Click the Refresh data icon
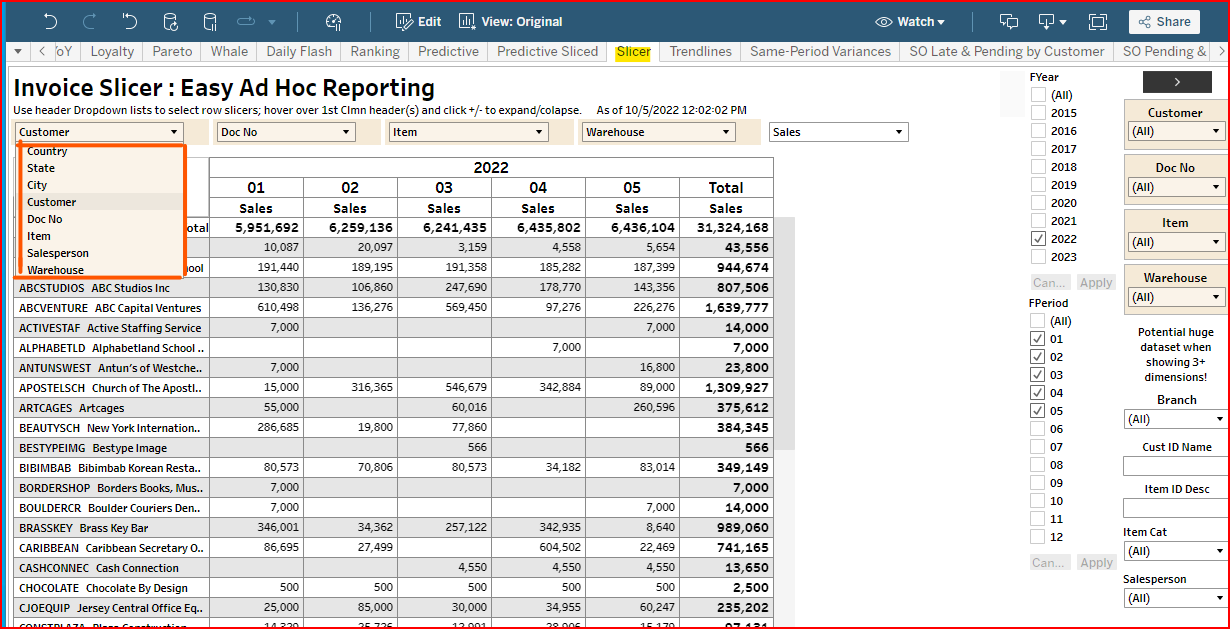This screenshot has height=629, width=1230. coord(170,21)
